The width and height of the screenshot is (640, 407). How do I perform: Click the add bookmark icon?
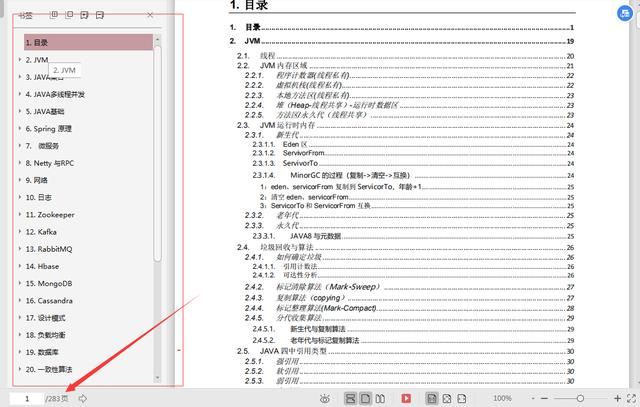pyautogui.click(x=84, y=16)
